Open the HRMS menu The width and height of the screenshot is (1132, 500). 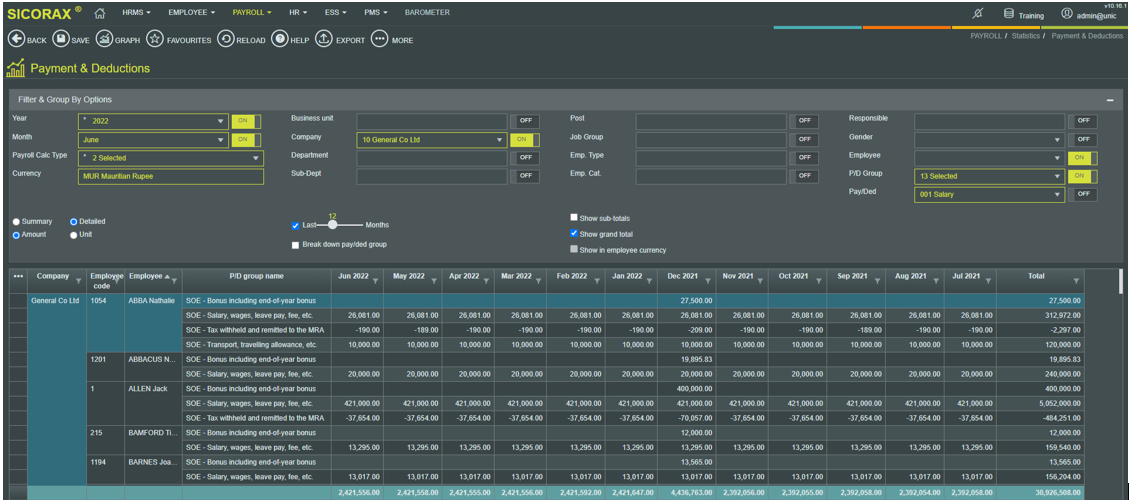136,13
